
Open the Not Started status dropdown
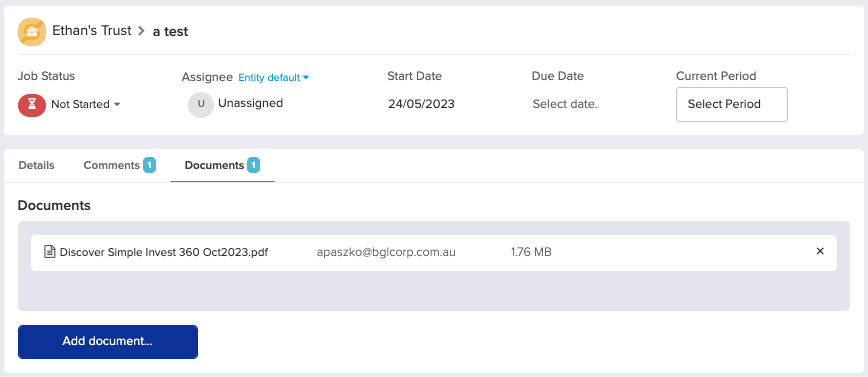point(85,104)
